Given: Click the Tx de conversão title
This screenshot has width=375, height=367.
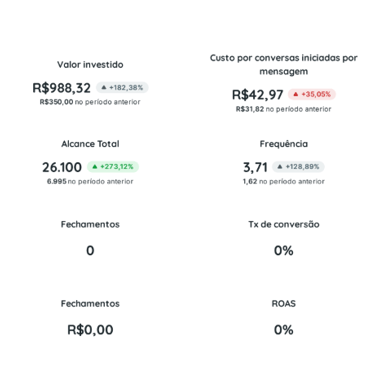Looking at the screenshot, I should 284,224.
